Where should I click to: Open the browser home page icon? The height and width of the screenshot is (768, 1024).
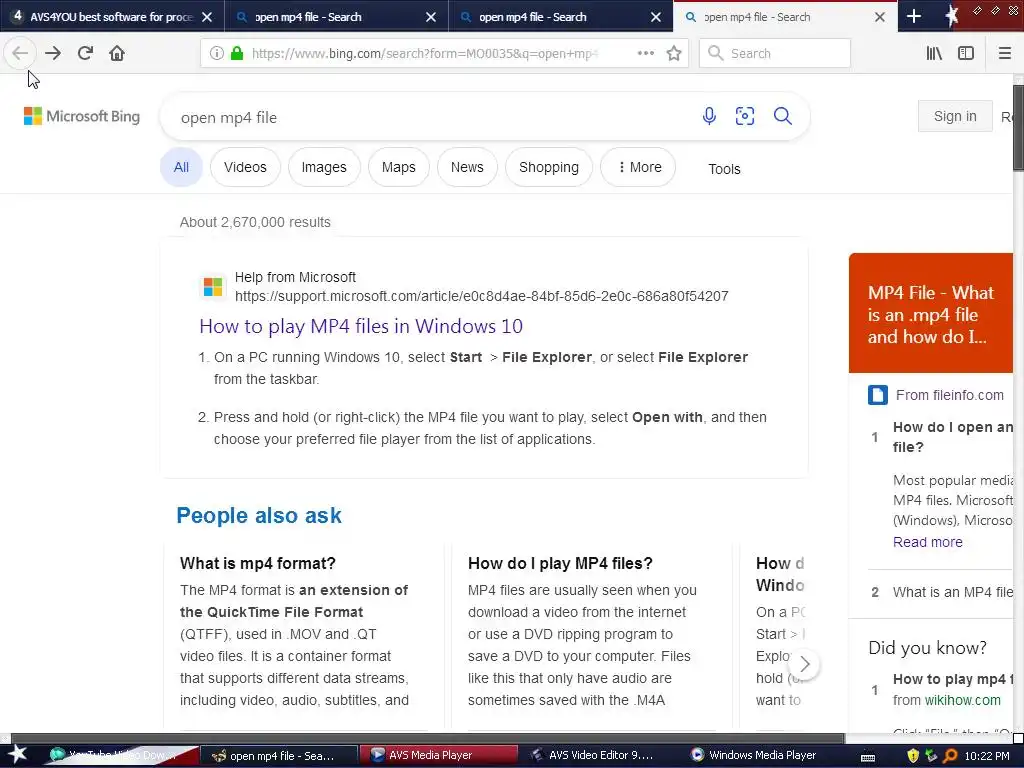(x=117, y=53)
